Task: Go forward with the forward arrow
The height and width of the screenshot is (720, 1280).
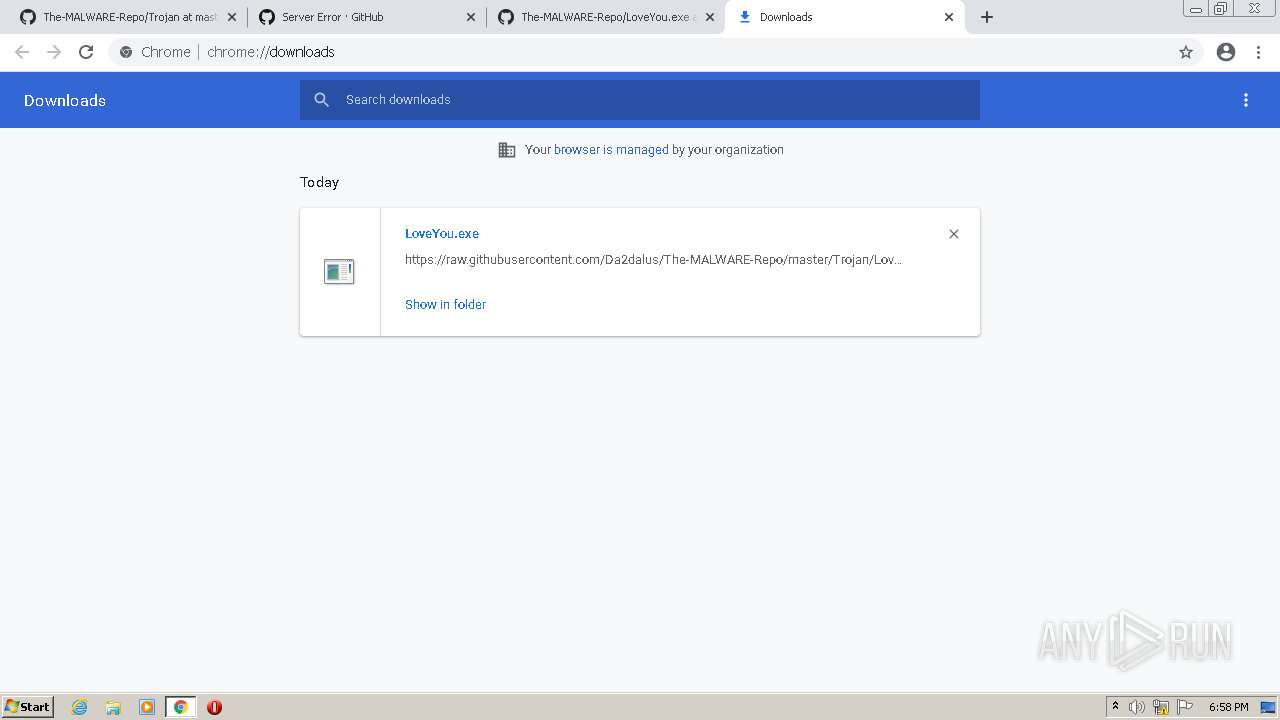Action: (54, 52)
